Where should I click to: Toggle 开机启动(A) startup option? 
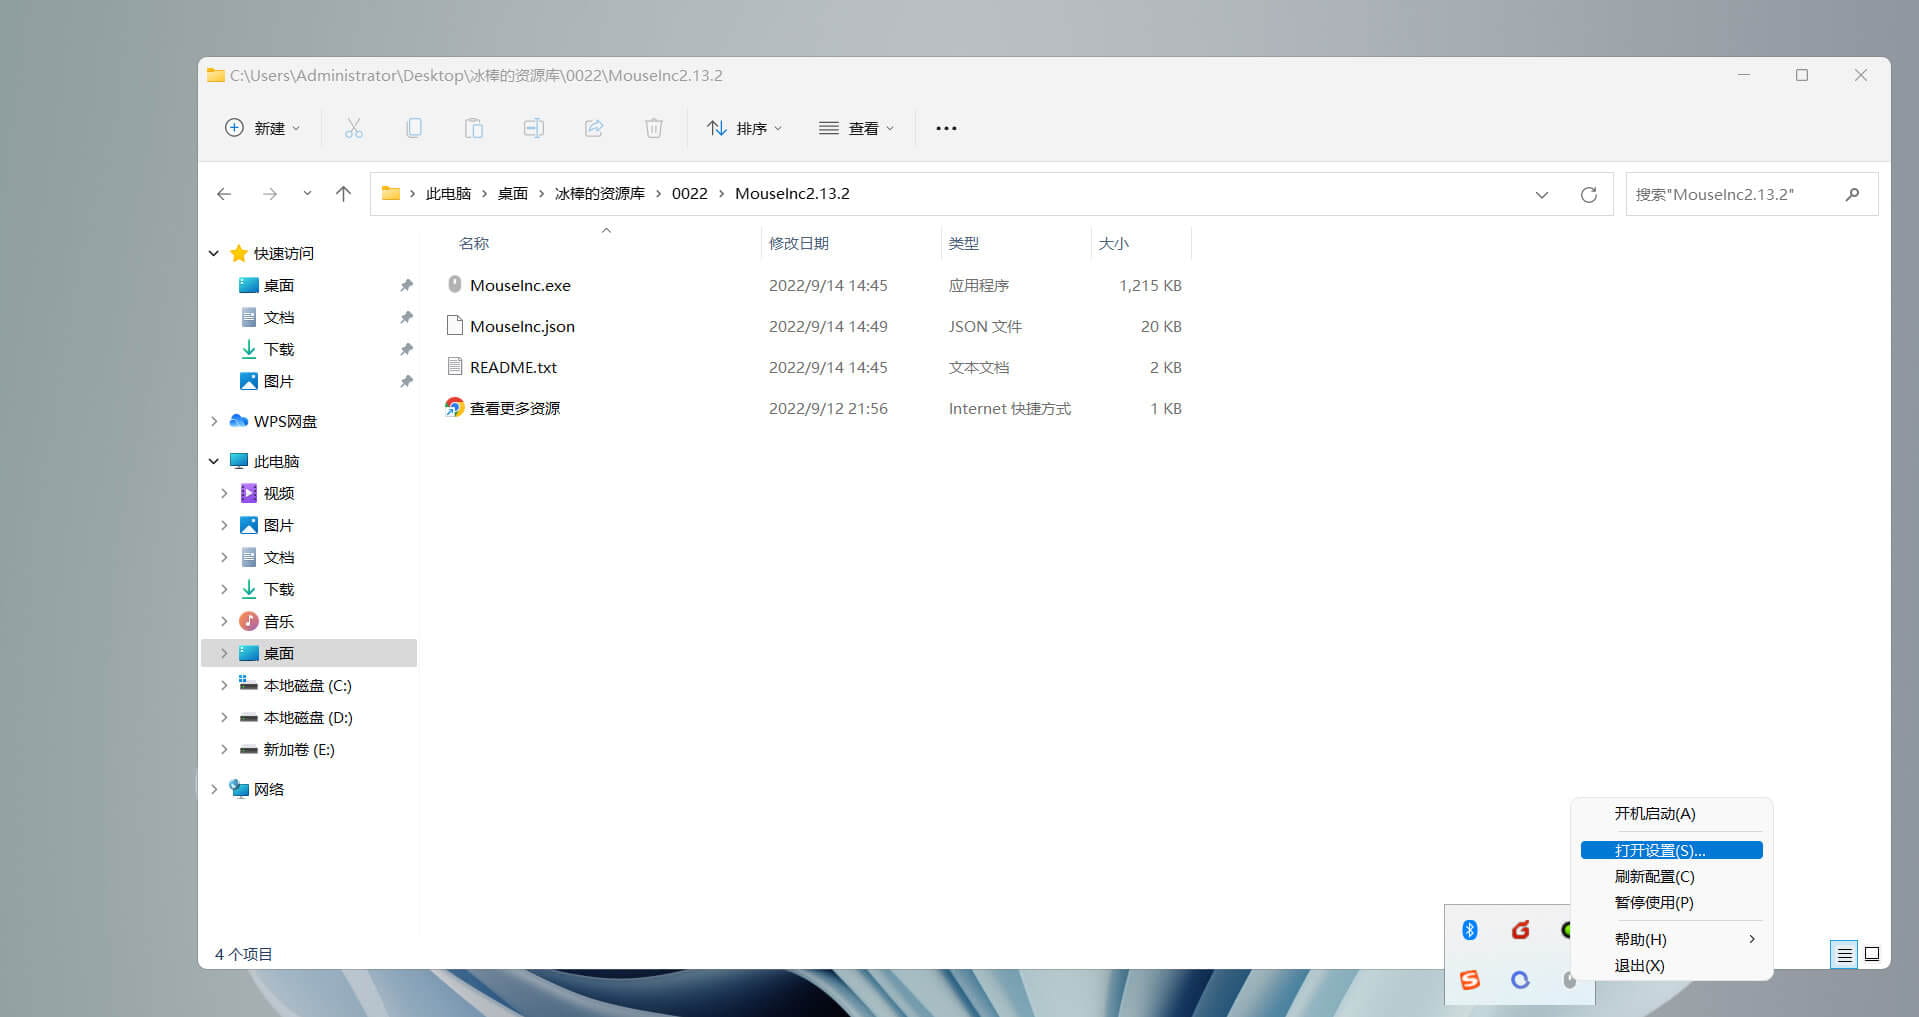(1655, 814)
